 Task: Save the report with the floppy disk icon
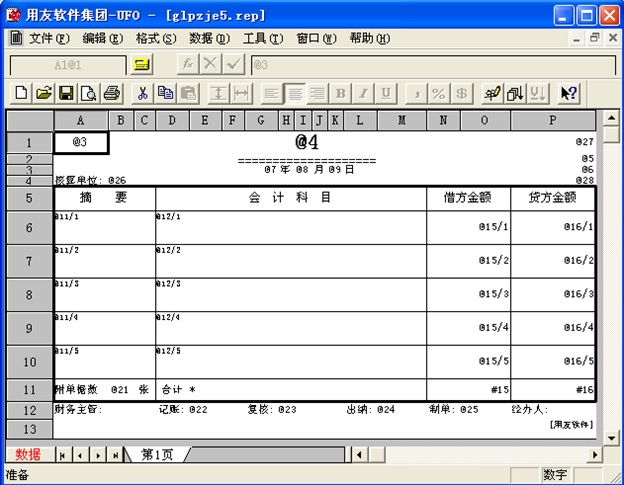coord(66,93)
